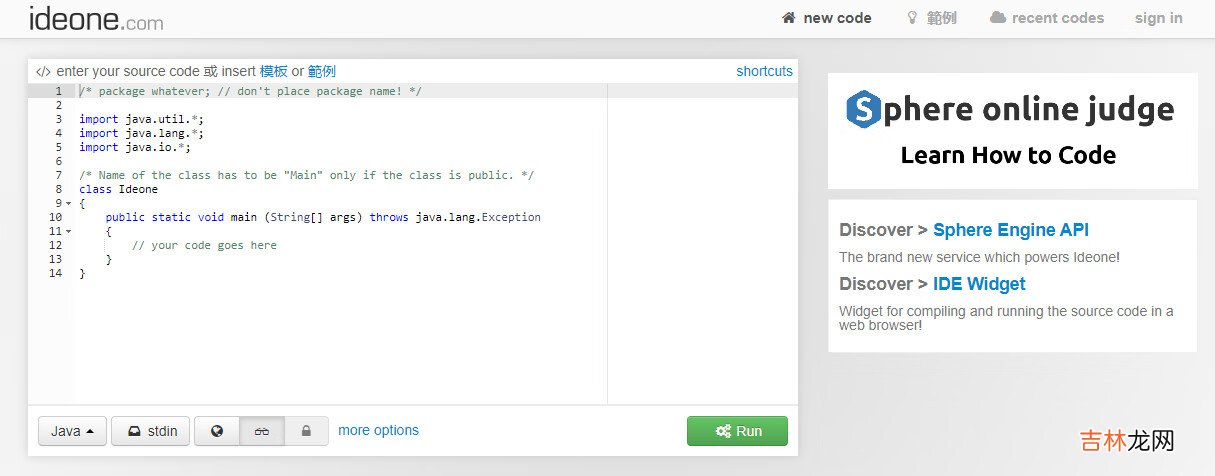Select secret visibility glasses icon
1215x476 pixels.
pos(262,431)
